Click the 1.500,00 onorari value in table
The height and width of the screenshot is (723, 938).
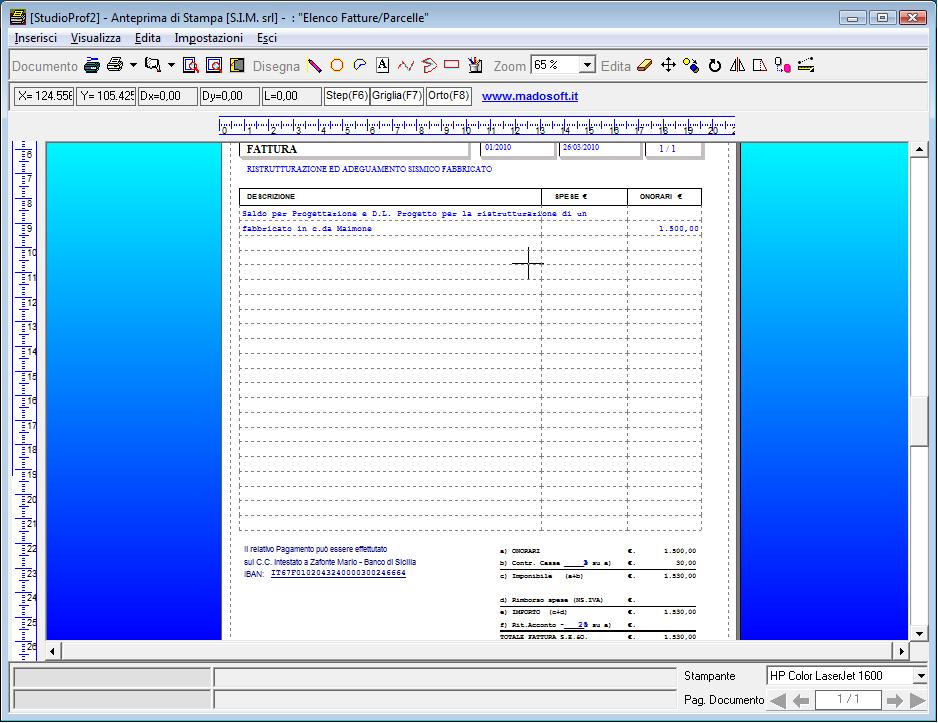(x=678, y=228)
